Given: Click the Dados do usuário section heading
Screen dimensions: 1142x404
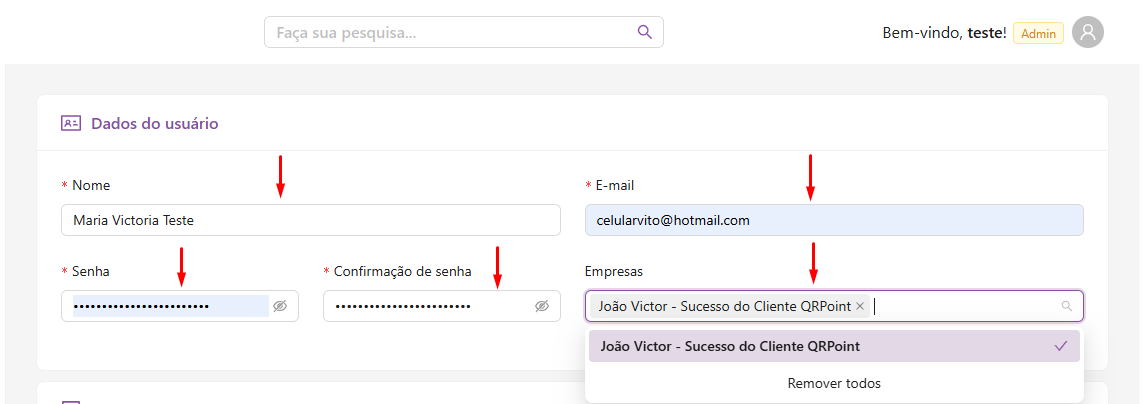Looking at the screenshot, I should pos(154,124).
